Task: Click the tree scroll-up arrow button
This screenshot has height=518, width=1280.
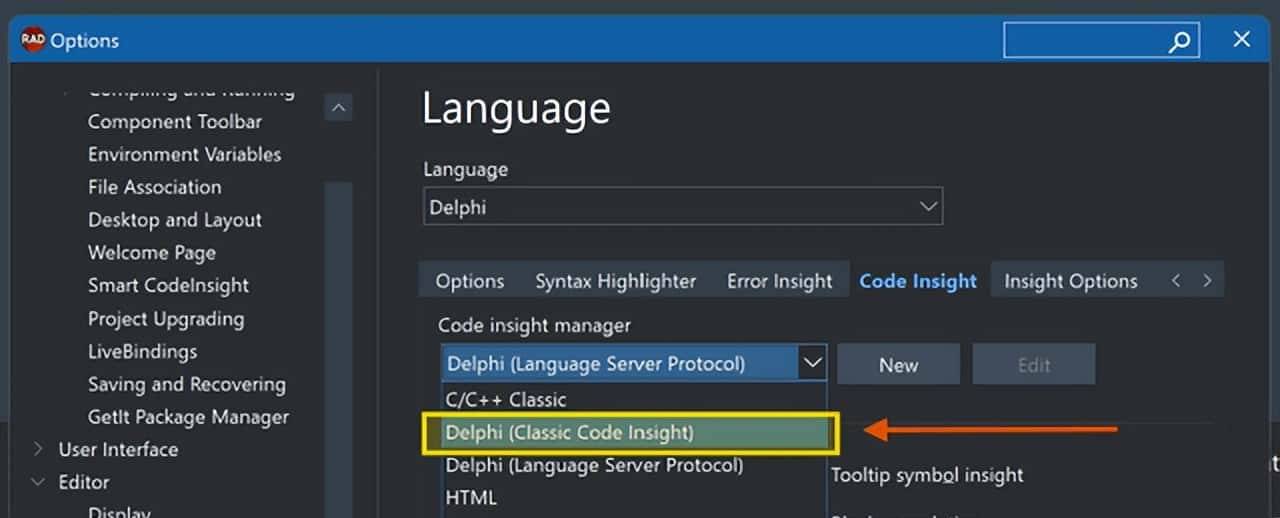Action: coord(339,107)
